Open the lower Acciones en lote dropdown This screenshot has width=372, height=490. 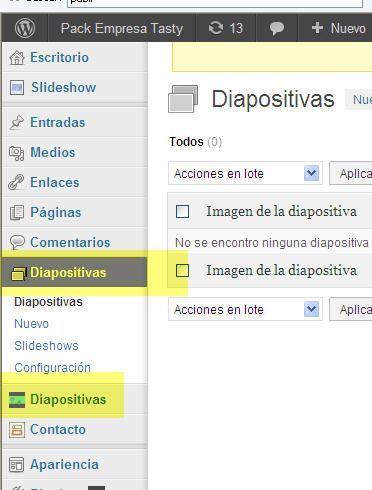point(245,309)
